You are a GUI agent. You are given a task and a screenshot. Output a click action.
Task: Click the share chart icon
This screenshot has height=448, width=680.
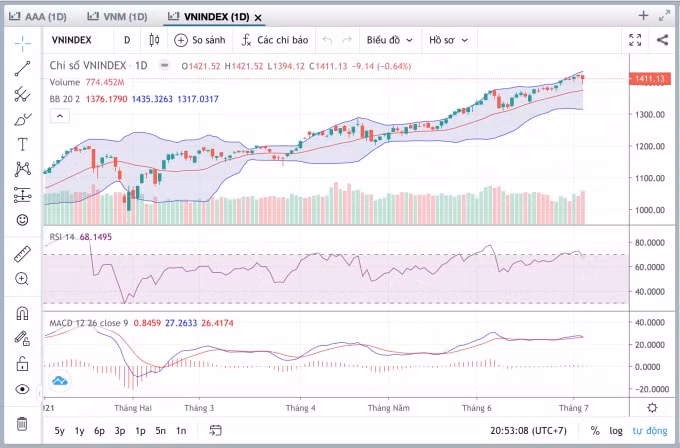[x=662, y=40]
